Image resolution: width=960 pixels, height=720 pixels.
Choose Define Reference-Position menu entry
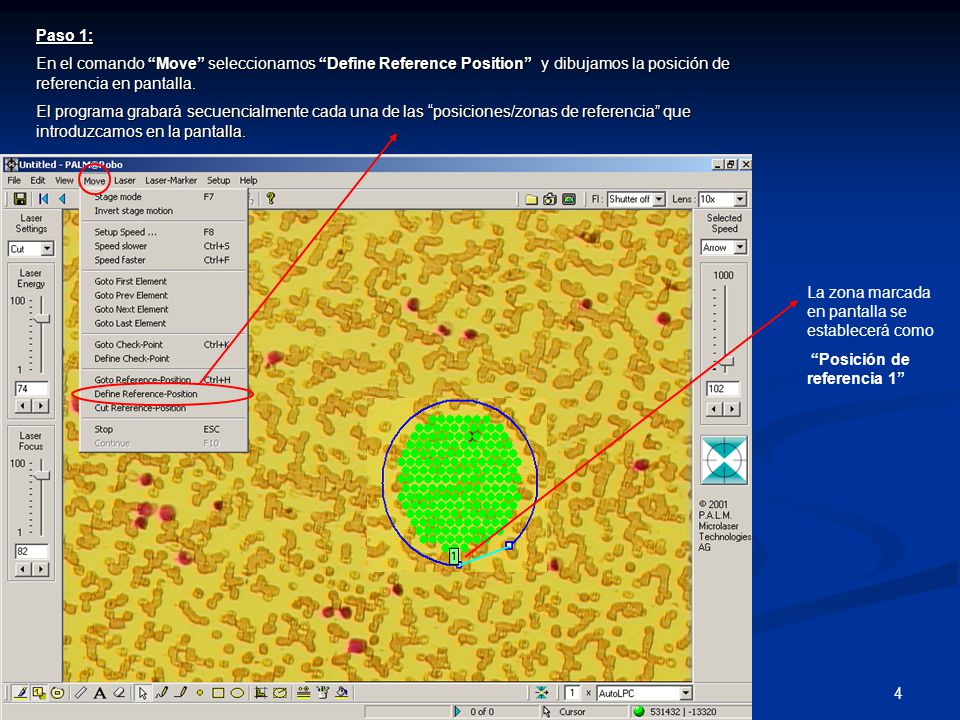pos(164,394)
